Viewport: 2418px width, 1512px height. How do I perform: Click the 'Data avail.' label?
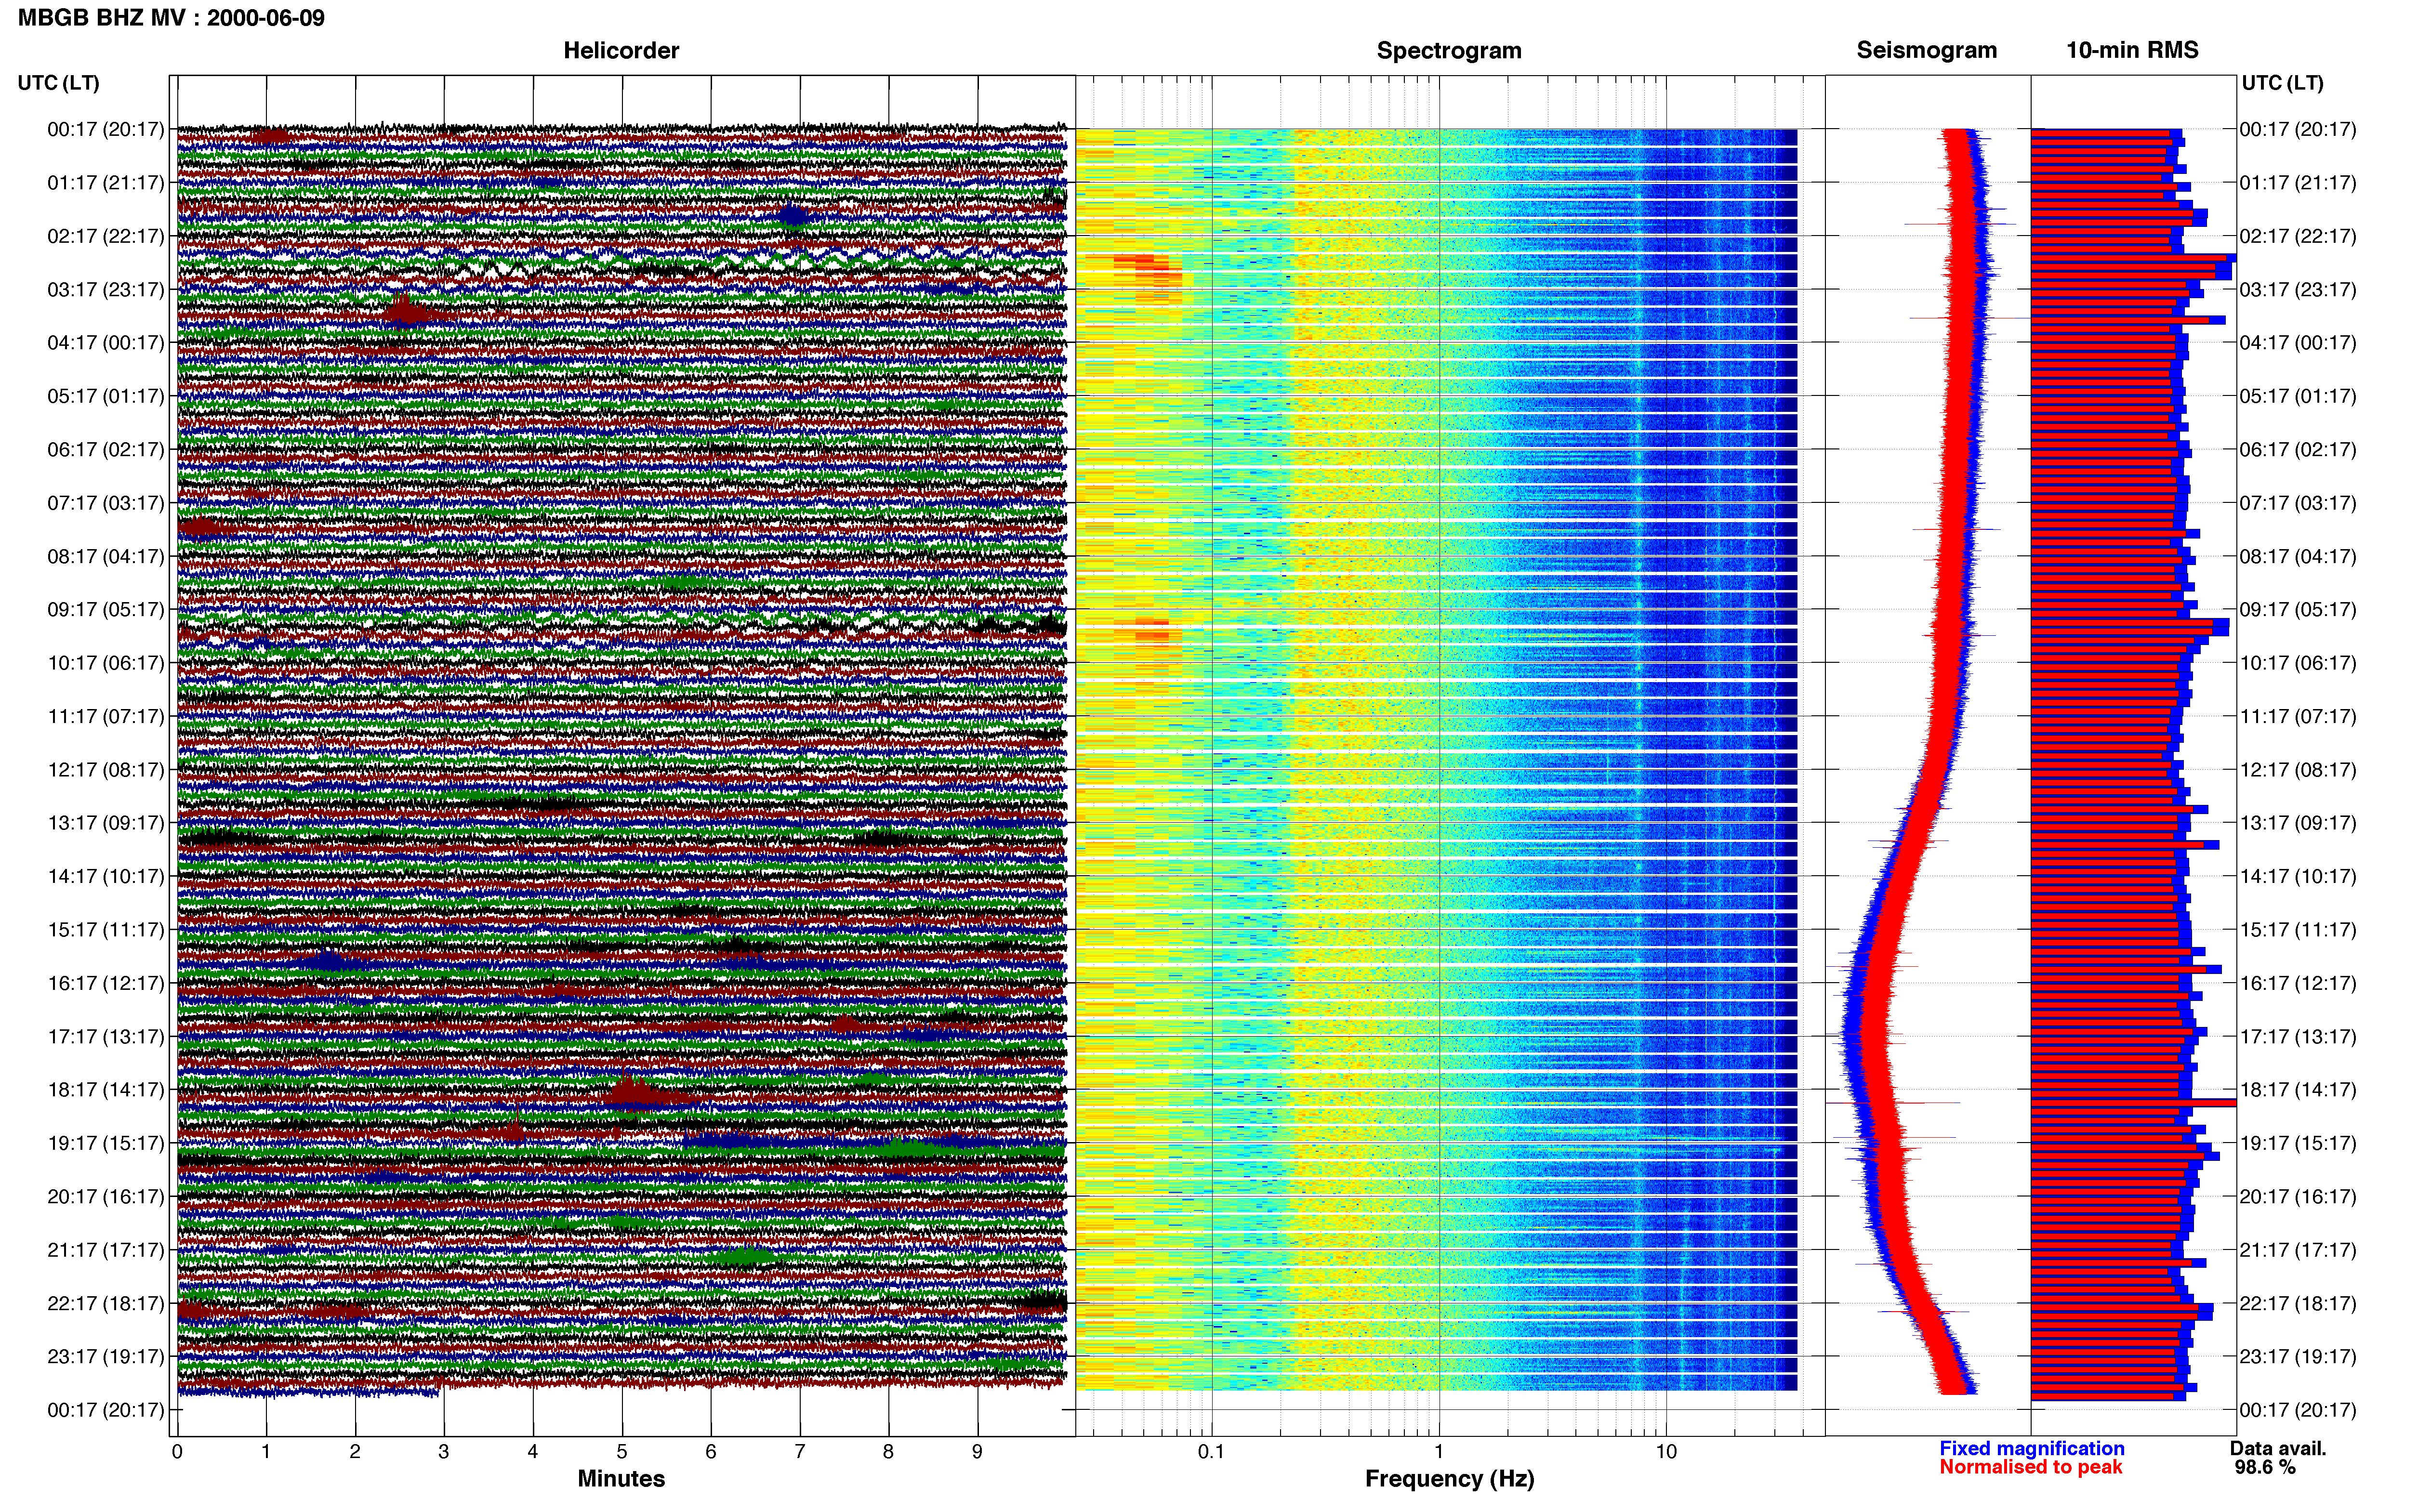click(2278, 1448)
